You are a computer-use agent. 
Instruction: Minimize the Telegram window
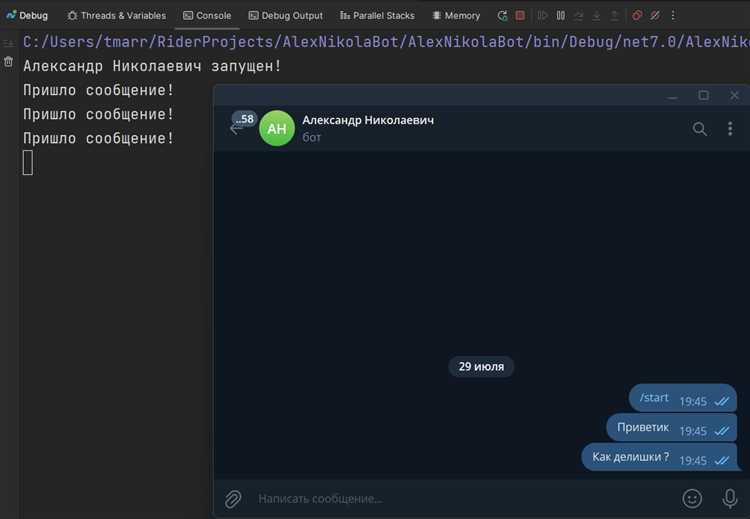tap(673, 96)
